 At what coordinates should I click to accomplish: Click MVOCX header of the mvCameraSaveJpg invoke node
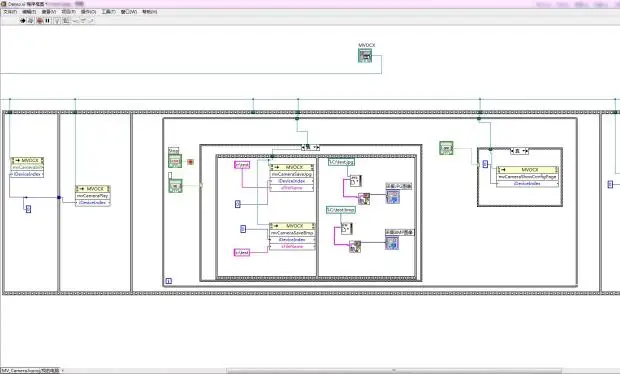292,167
